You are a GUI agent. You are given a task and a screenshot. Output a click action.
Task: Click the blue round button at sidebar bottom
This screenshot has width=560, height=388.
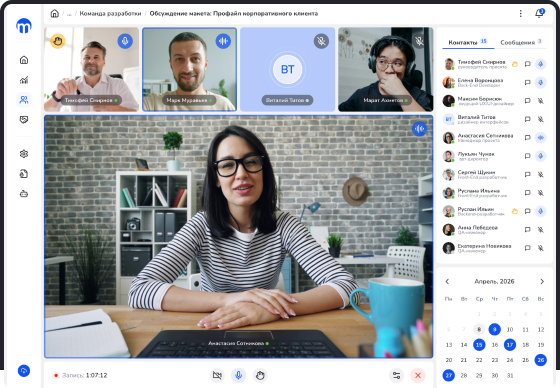[24, 371]
